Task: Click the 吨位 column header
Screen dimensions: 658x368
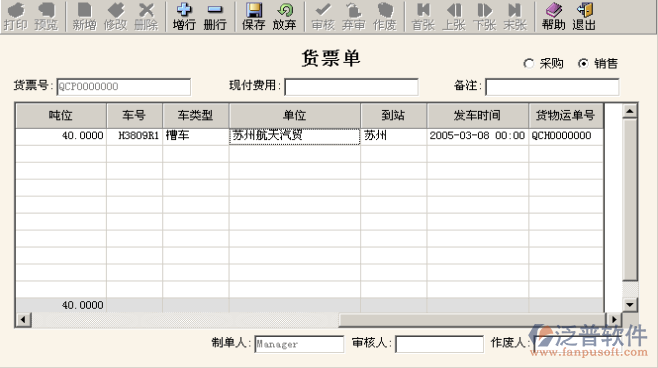Action: coord(61,115)
